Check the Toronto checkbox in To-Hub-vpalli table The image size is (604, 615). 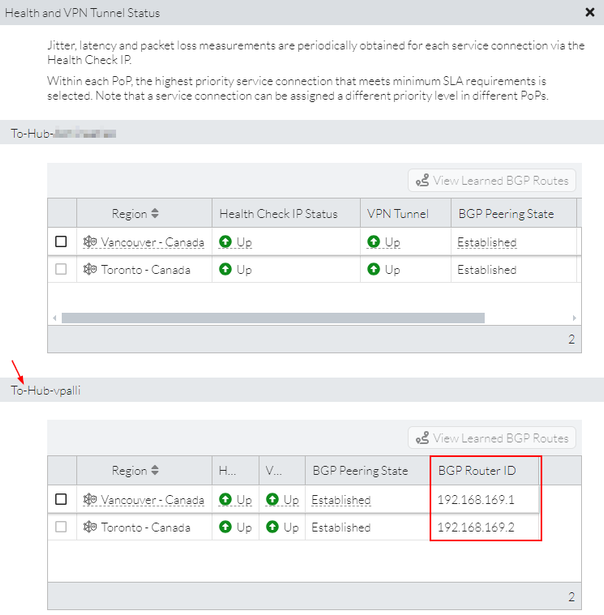click(x=61, y=527)
